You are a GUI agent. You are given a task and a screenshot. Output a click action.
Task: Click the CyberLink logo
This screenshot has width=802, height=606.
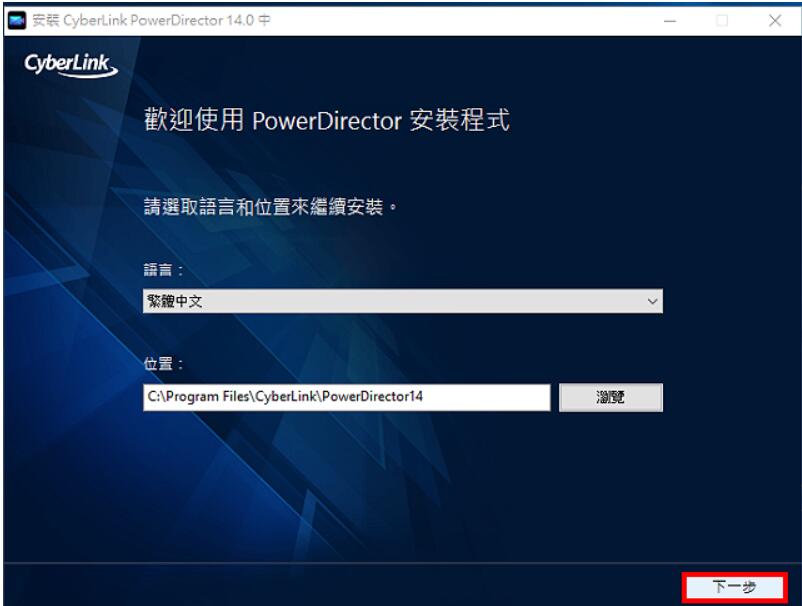[x=71, y=65]
